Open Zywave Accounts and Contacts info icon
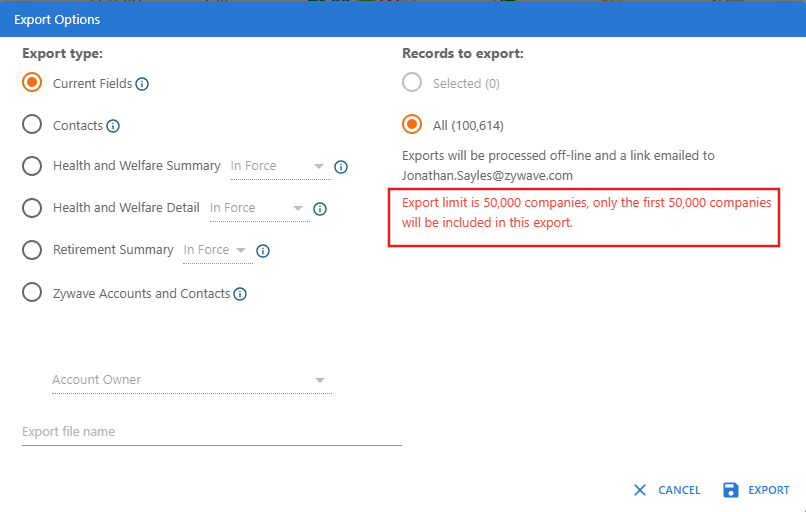This screenshot has width=806, height=512. 240,294
